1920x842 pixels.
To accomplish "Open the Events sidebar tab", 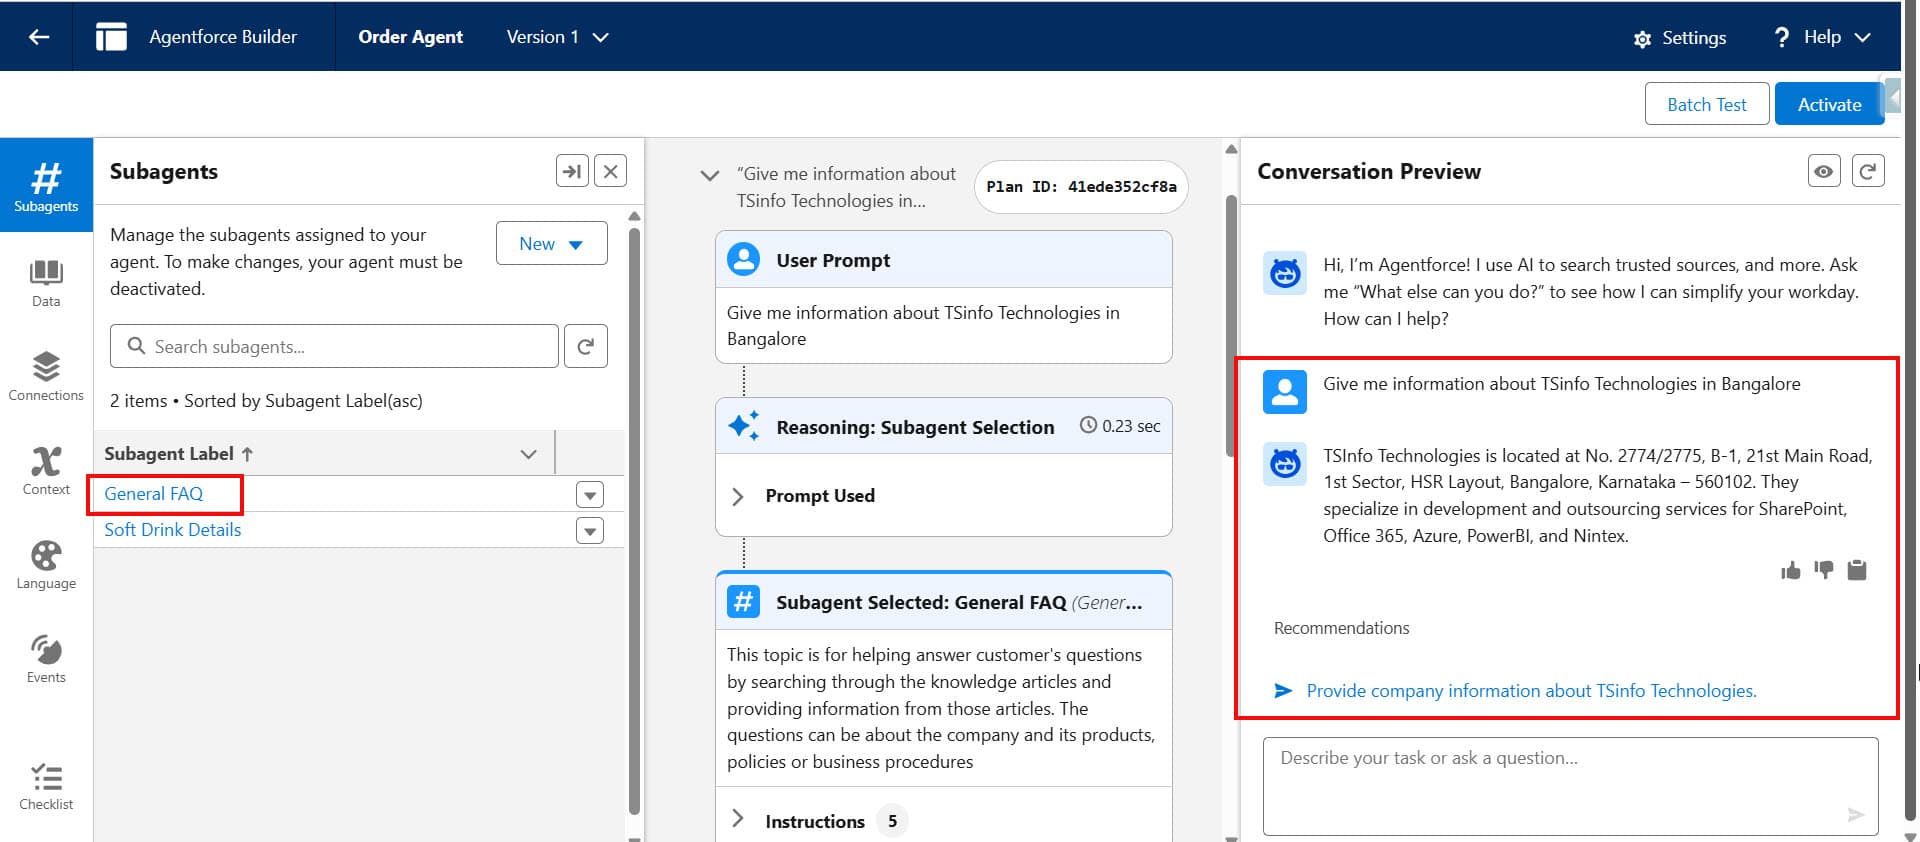I will pos(46,659).
